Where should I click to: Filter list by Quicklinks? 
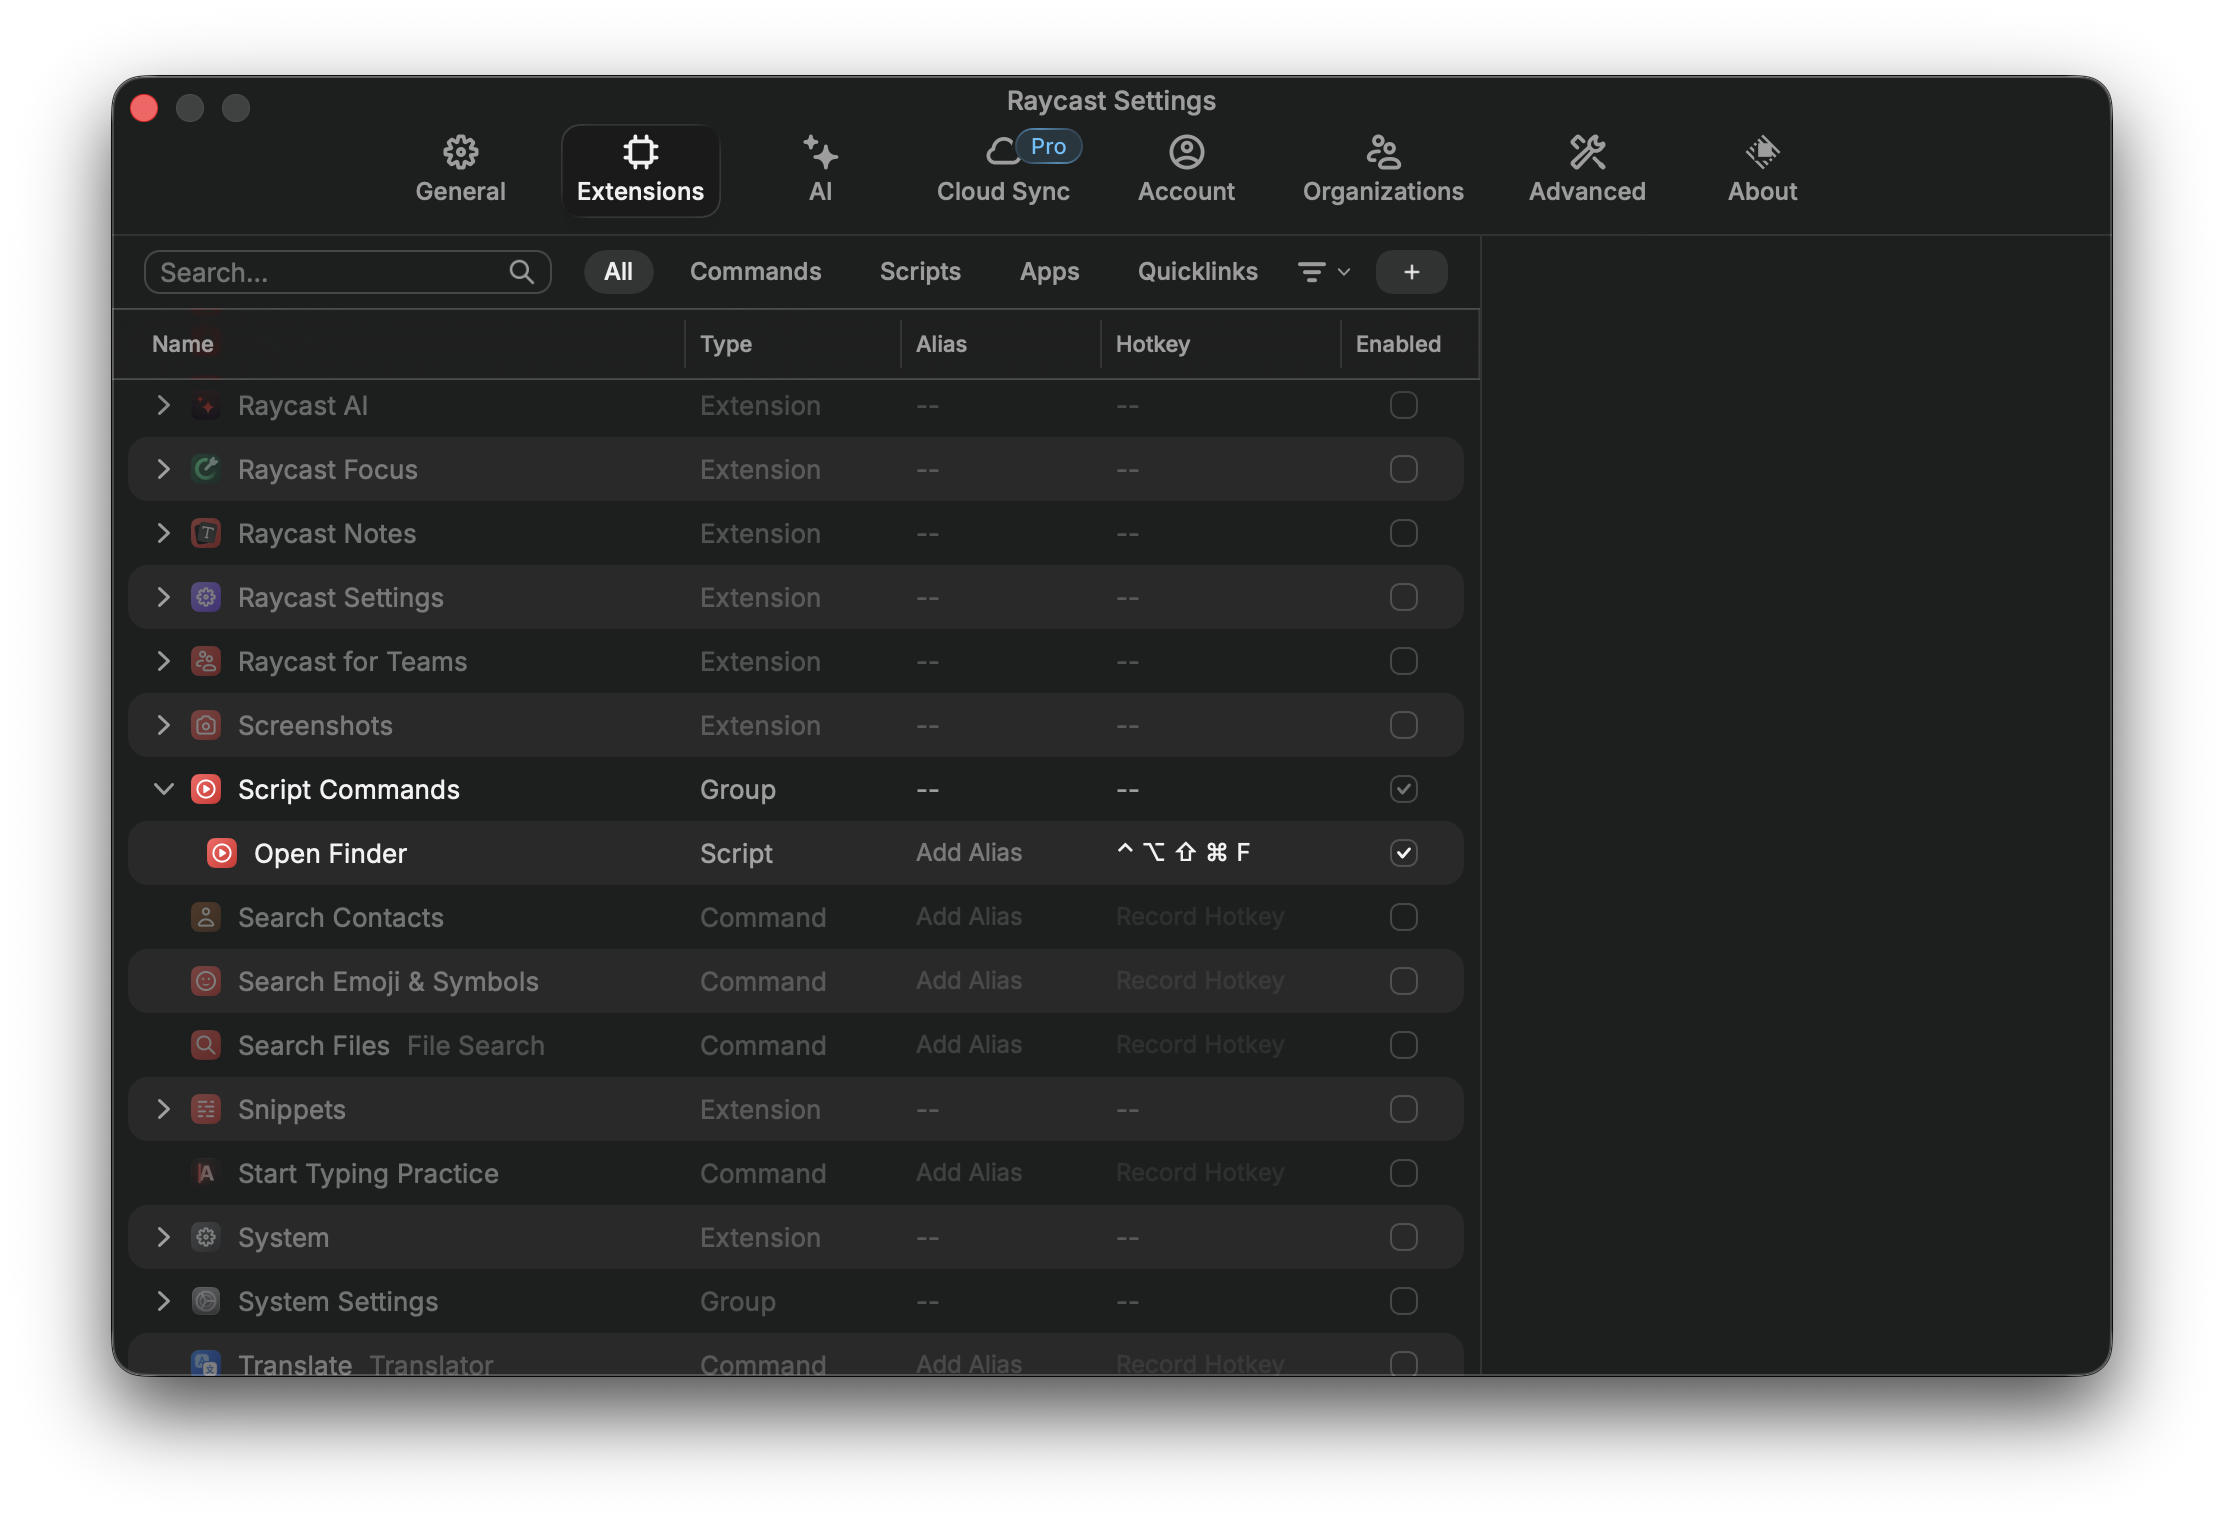tap(1197, 272)
